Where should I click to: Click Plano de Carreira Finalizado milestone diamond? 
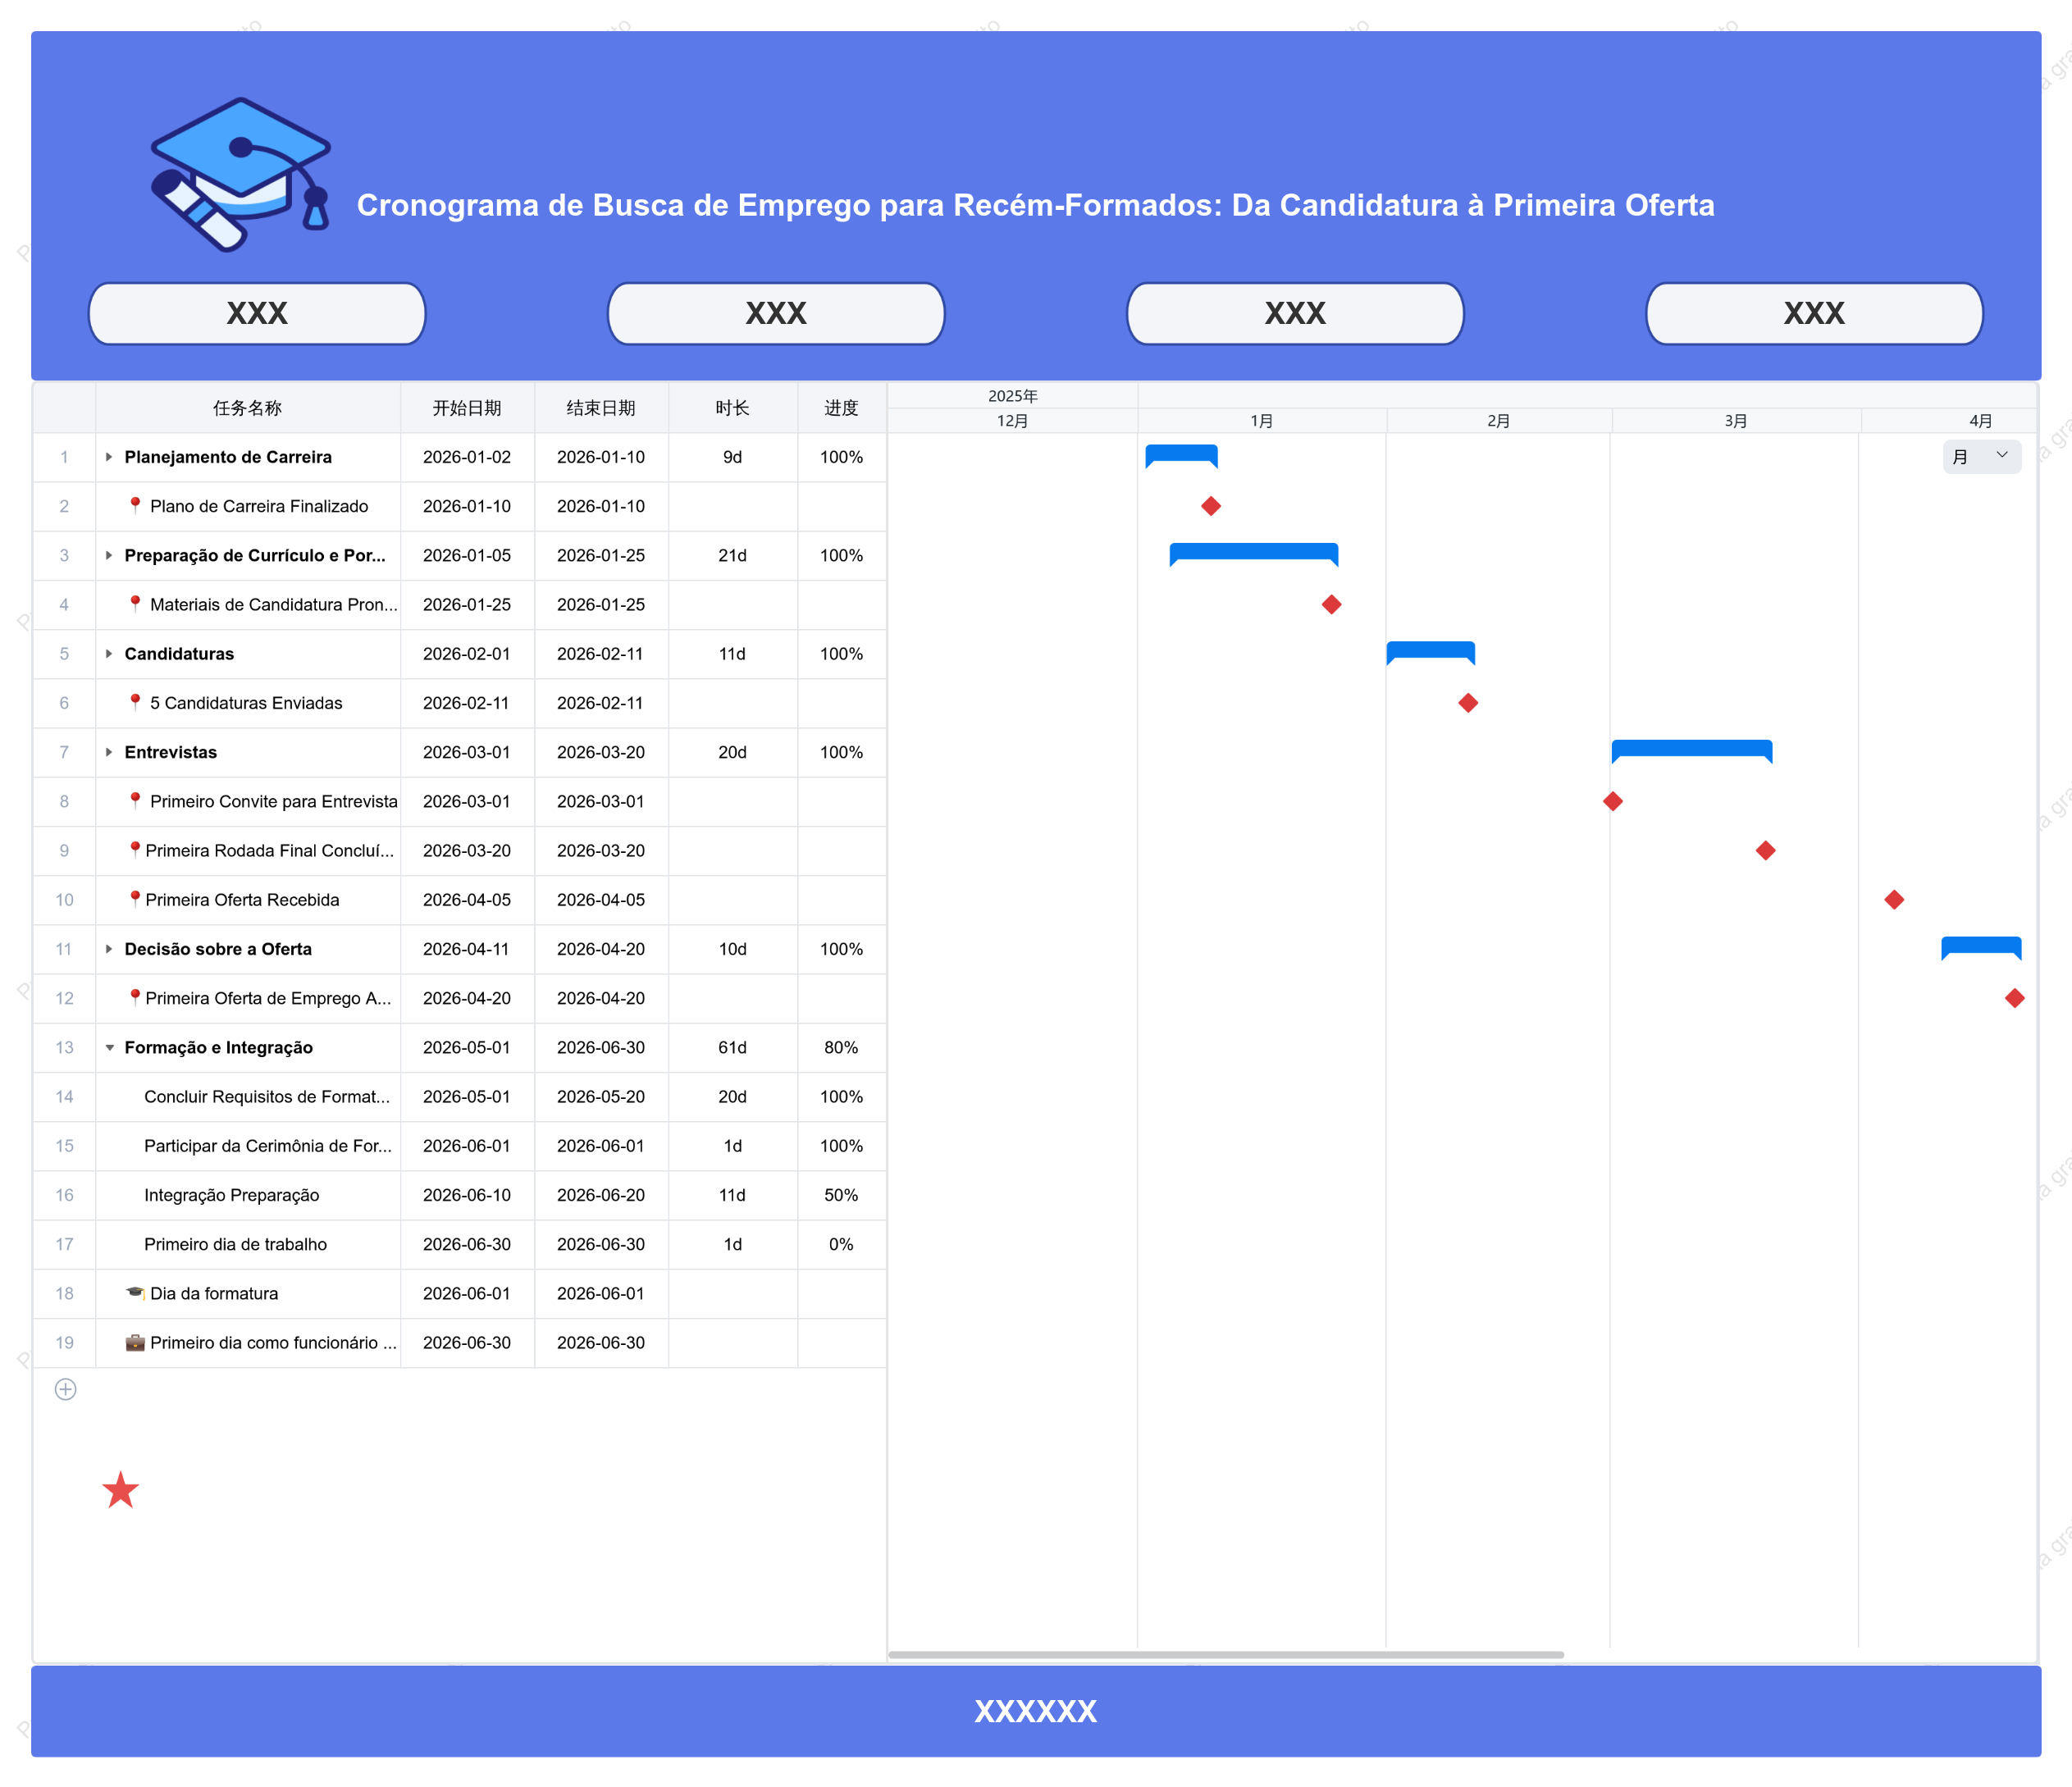1211,506
